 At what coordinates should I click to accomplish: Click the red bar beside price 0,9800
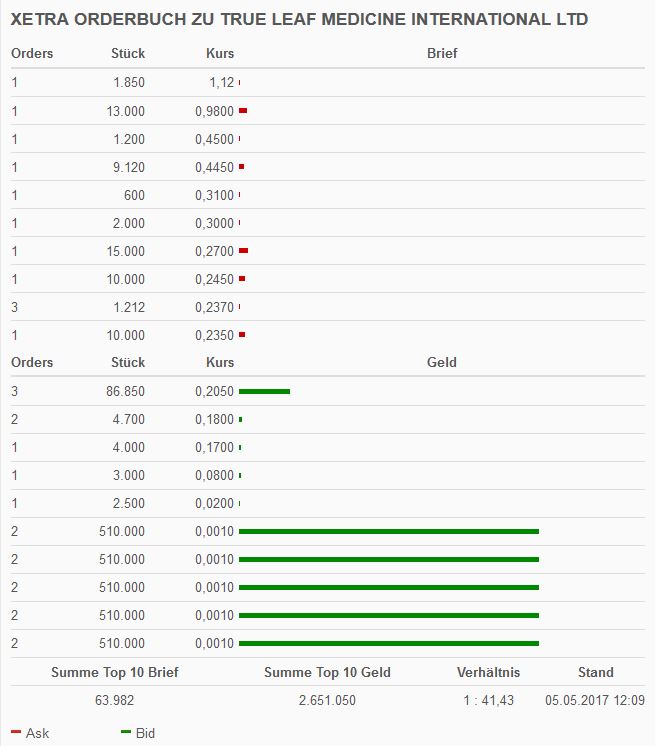pyautogui.click(x=243, y=111)
